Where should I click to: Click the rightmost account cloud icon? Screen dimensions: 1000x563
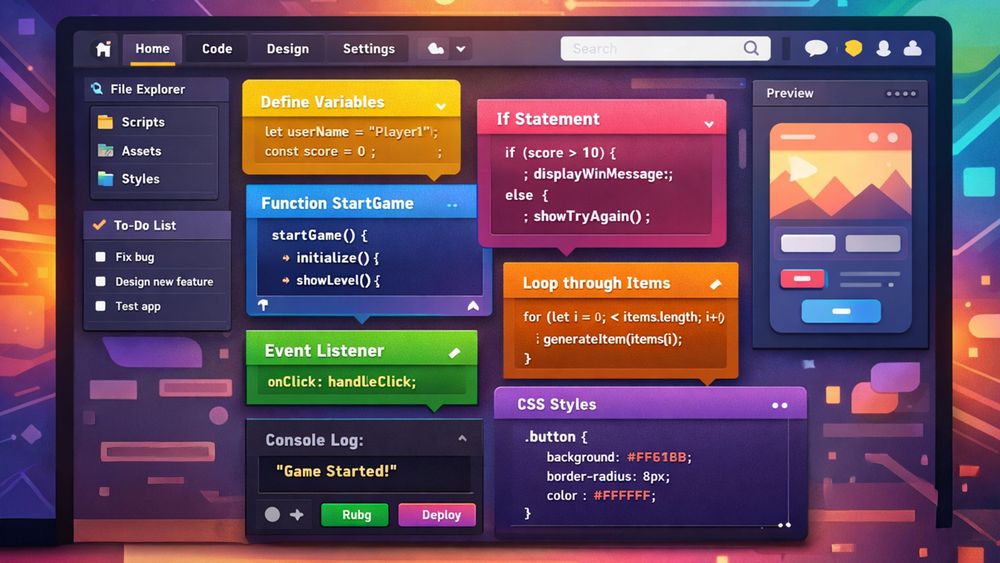click(x=913, y=48)
